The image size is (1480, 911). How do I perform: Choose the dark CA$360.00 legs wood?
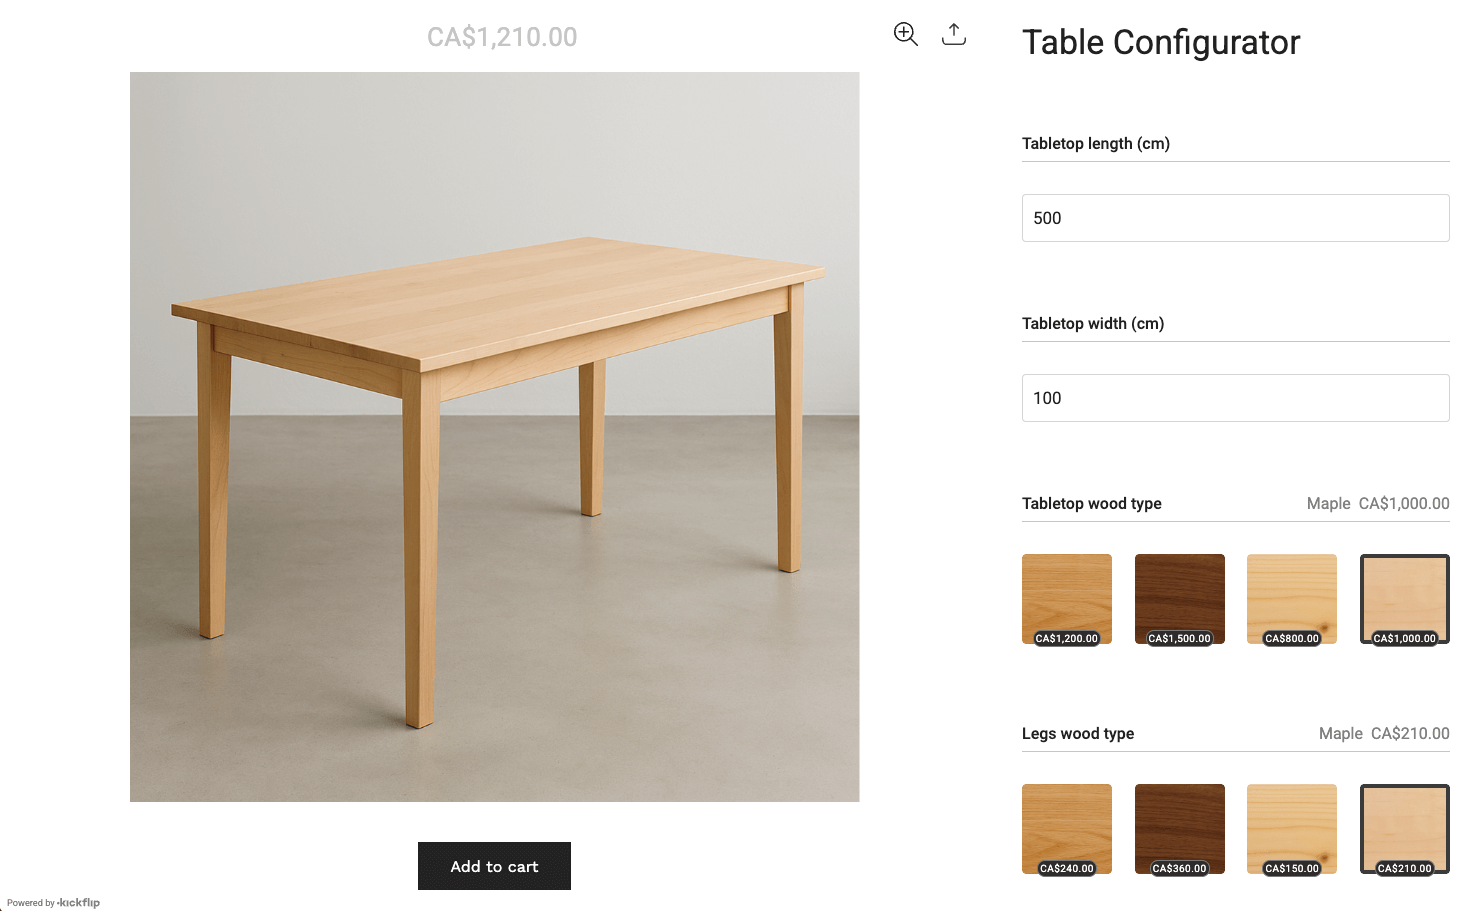pos(1179,828)
